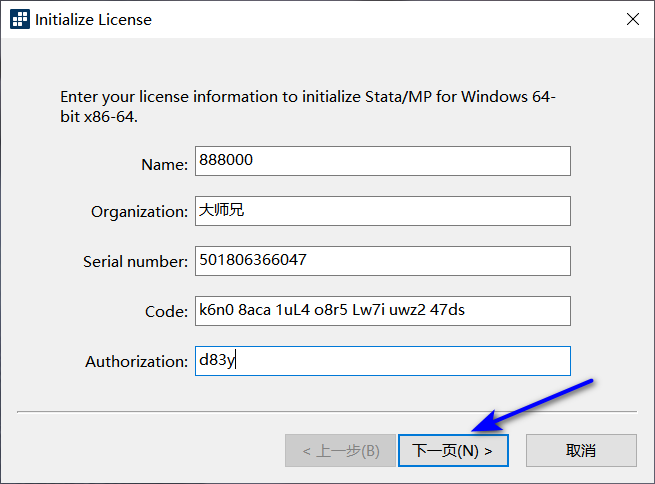Click the Authorization: label
The image size is (655, 484).
tap(137, 362)
